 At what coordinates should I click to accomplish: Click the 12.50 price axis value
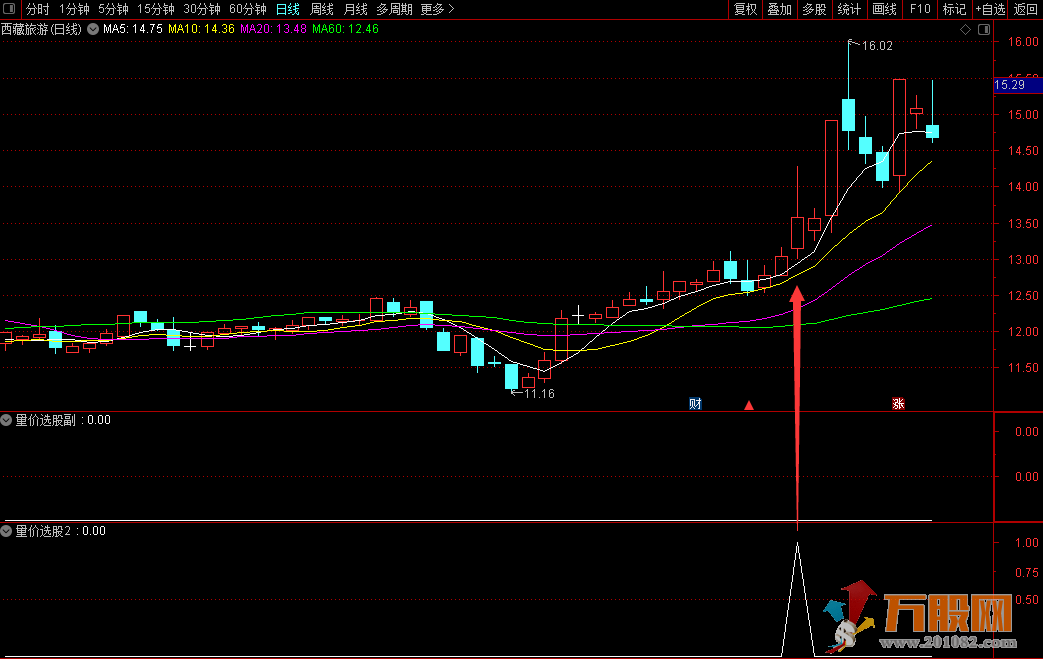(1022, 295)
